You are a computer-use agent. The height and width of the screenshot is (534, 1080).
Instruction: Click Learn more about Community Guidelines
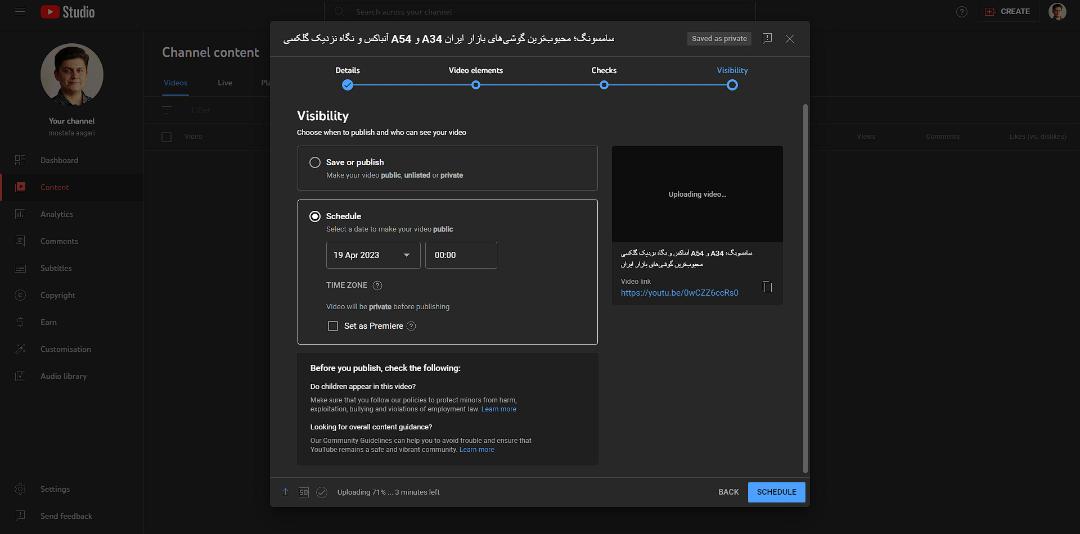[x=477, y=450]
